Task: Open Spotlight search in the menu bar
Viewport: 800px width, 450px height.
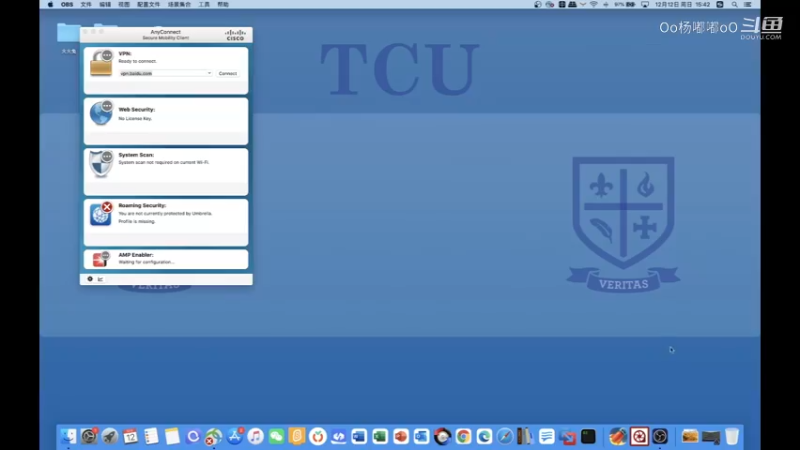Action: pos(735,4)
